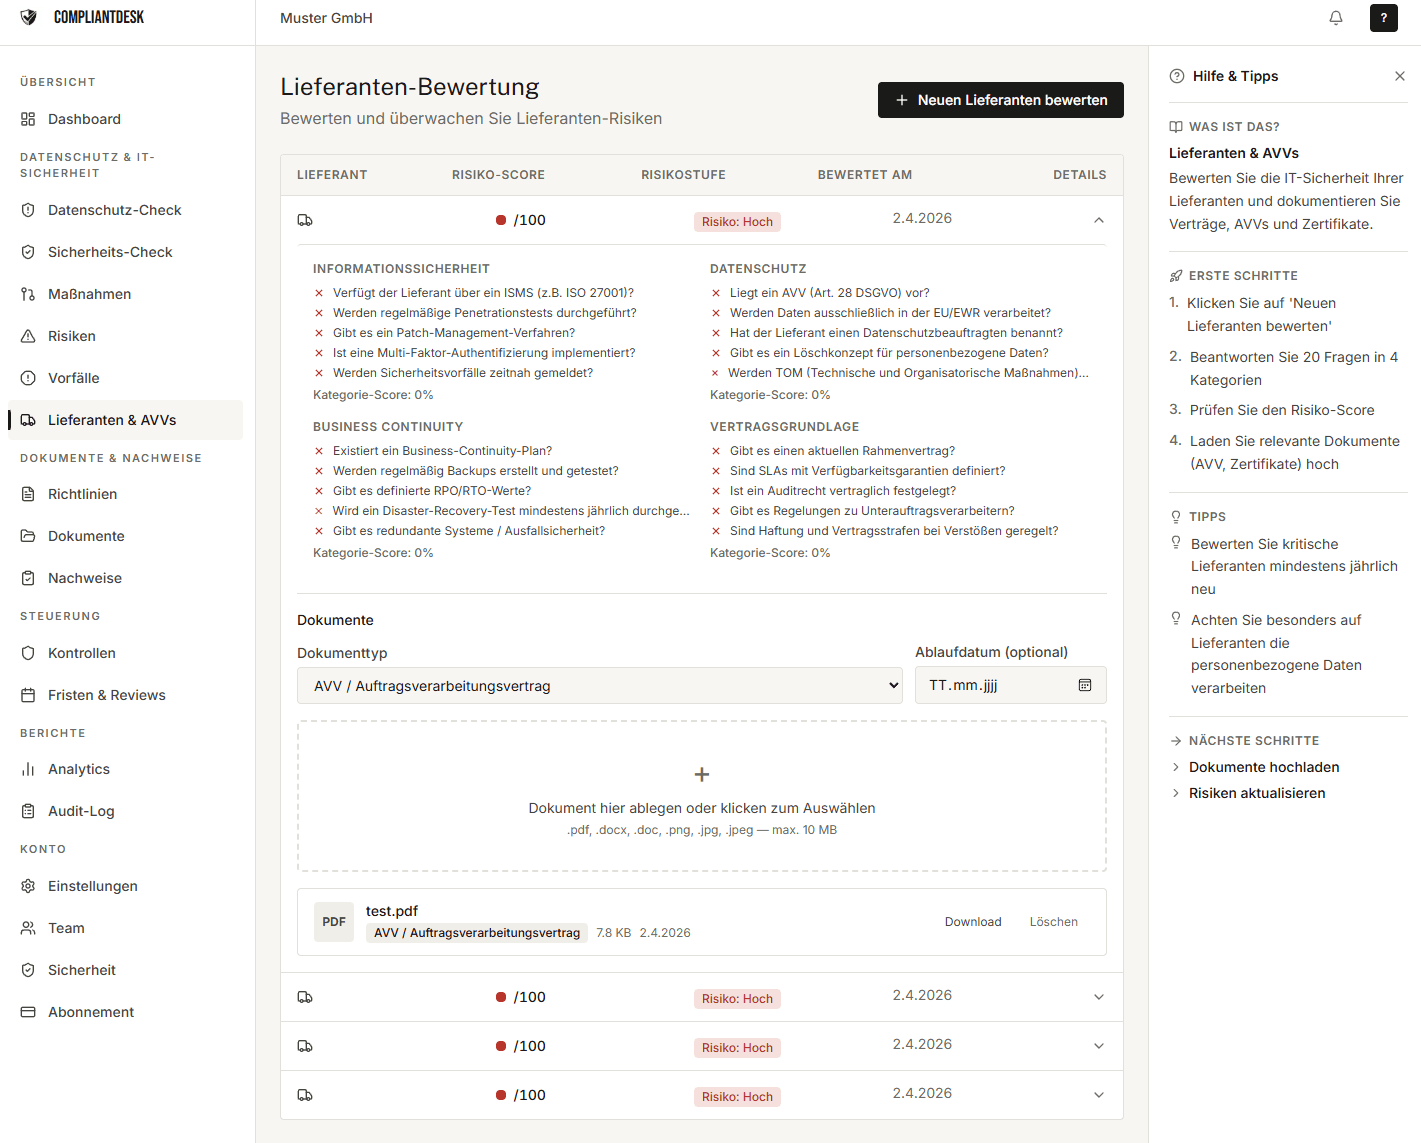
Task: Follow the Dokumente hochladen link
Action: click(1263, 767)
